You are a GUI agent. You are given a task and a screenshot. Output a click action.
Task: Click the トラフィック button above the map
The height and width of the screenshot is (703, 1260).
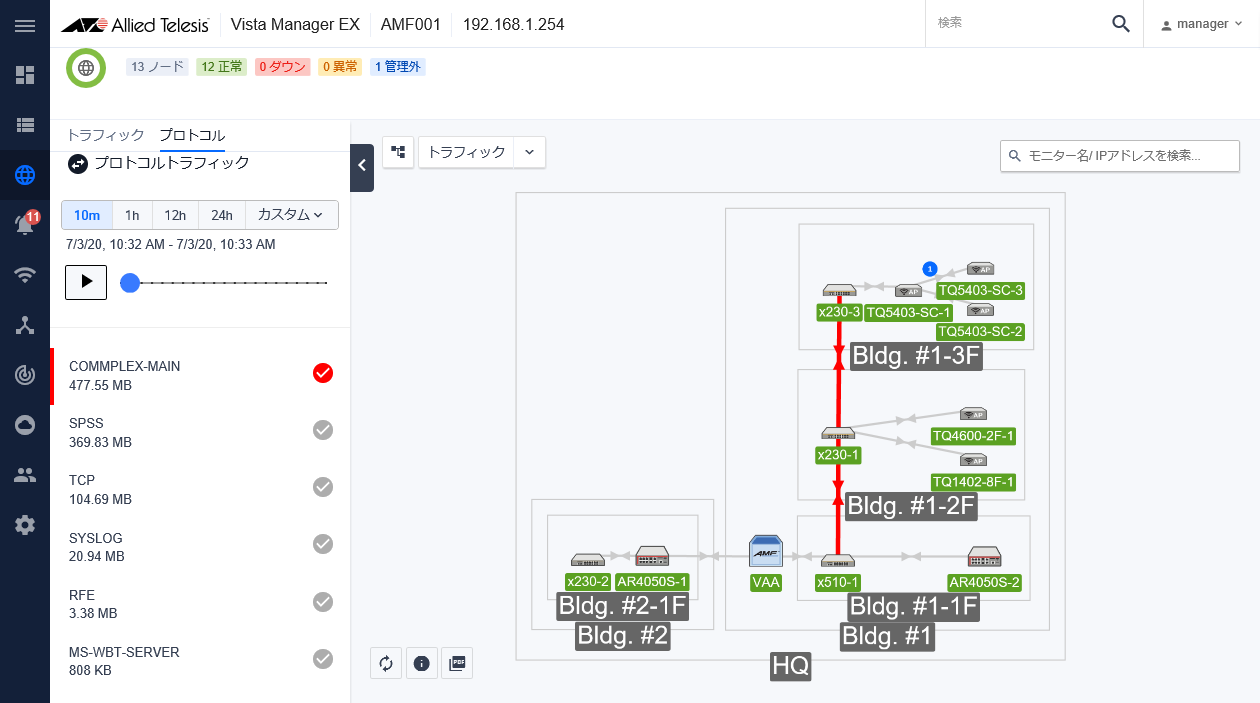click(x=466, y=152)
